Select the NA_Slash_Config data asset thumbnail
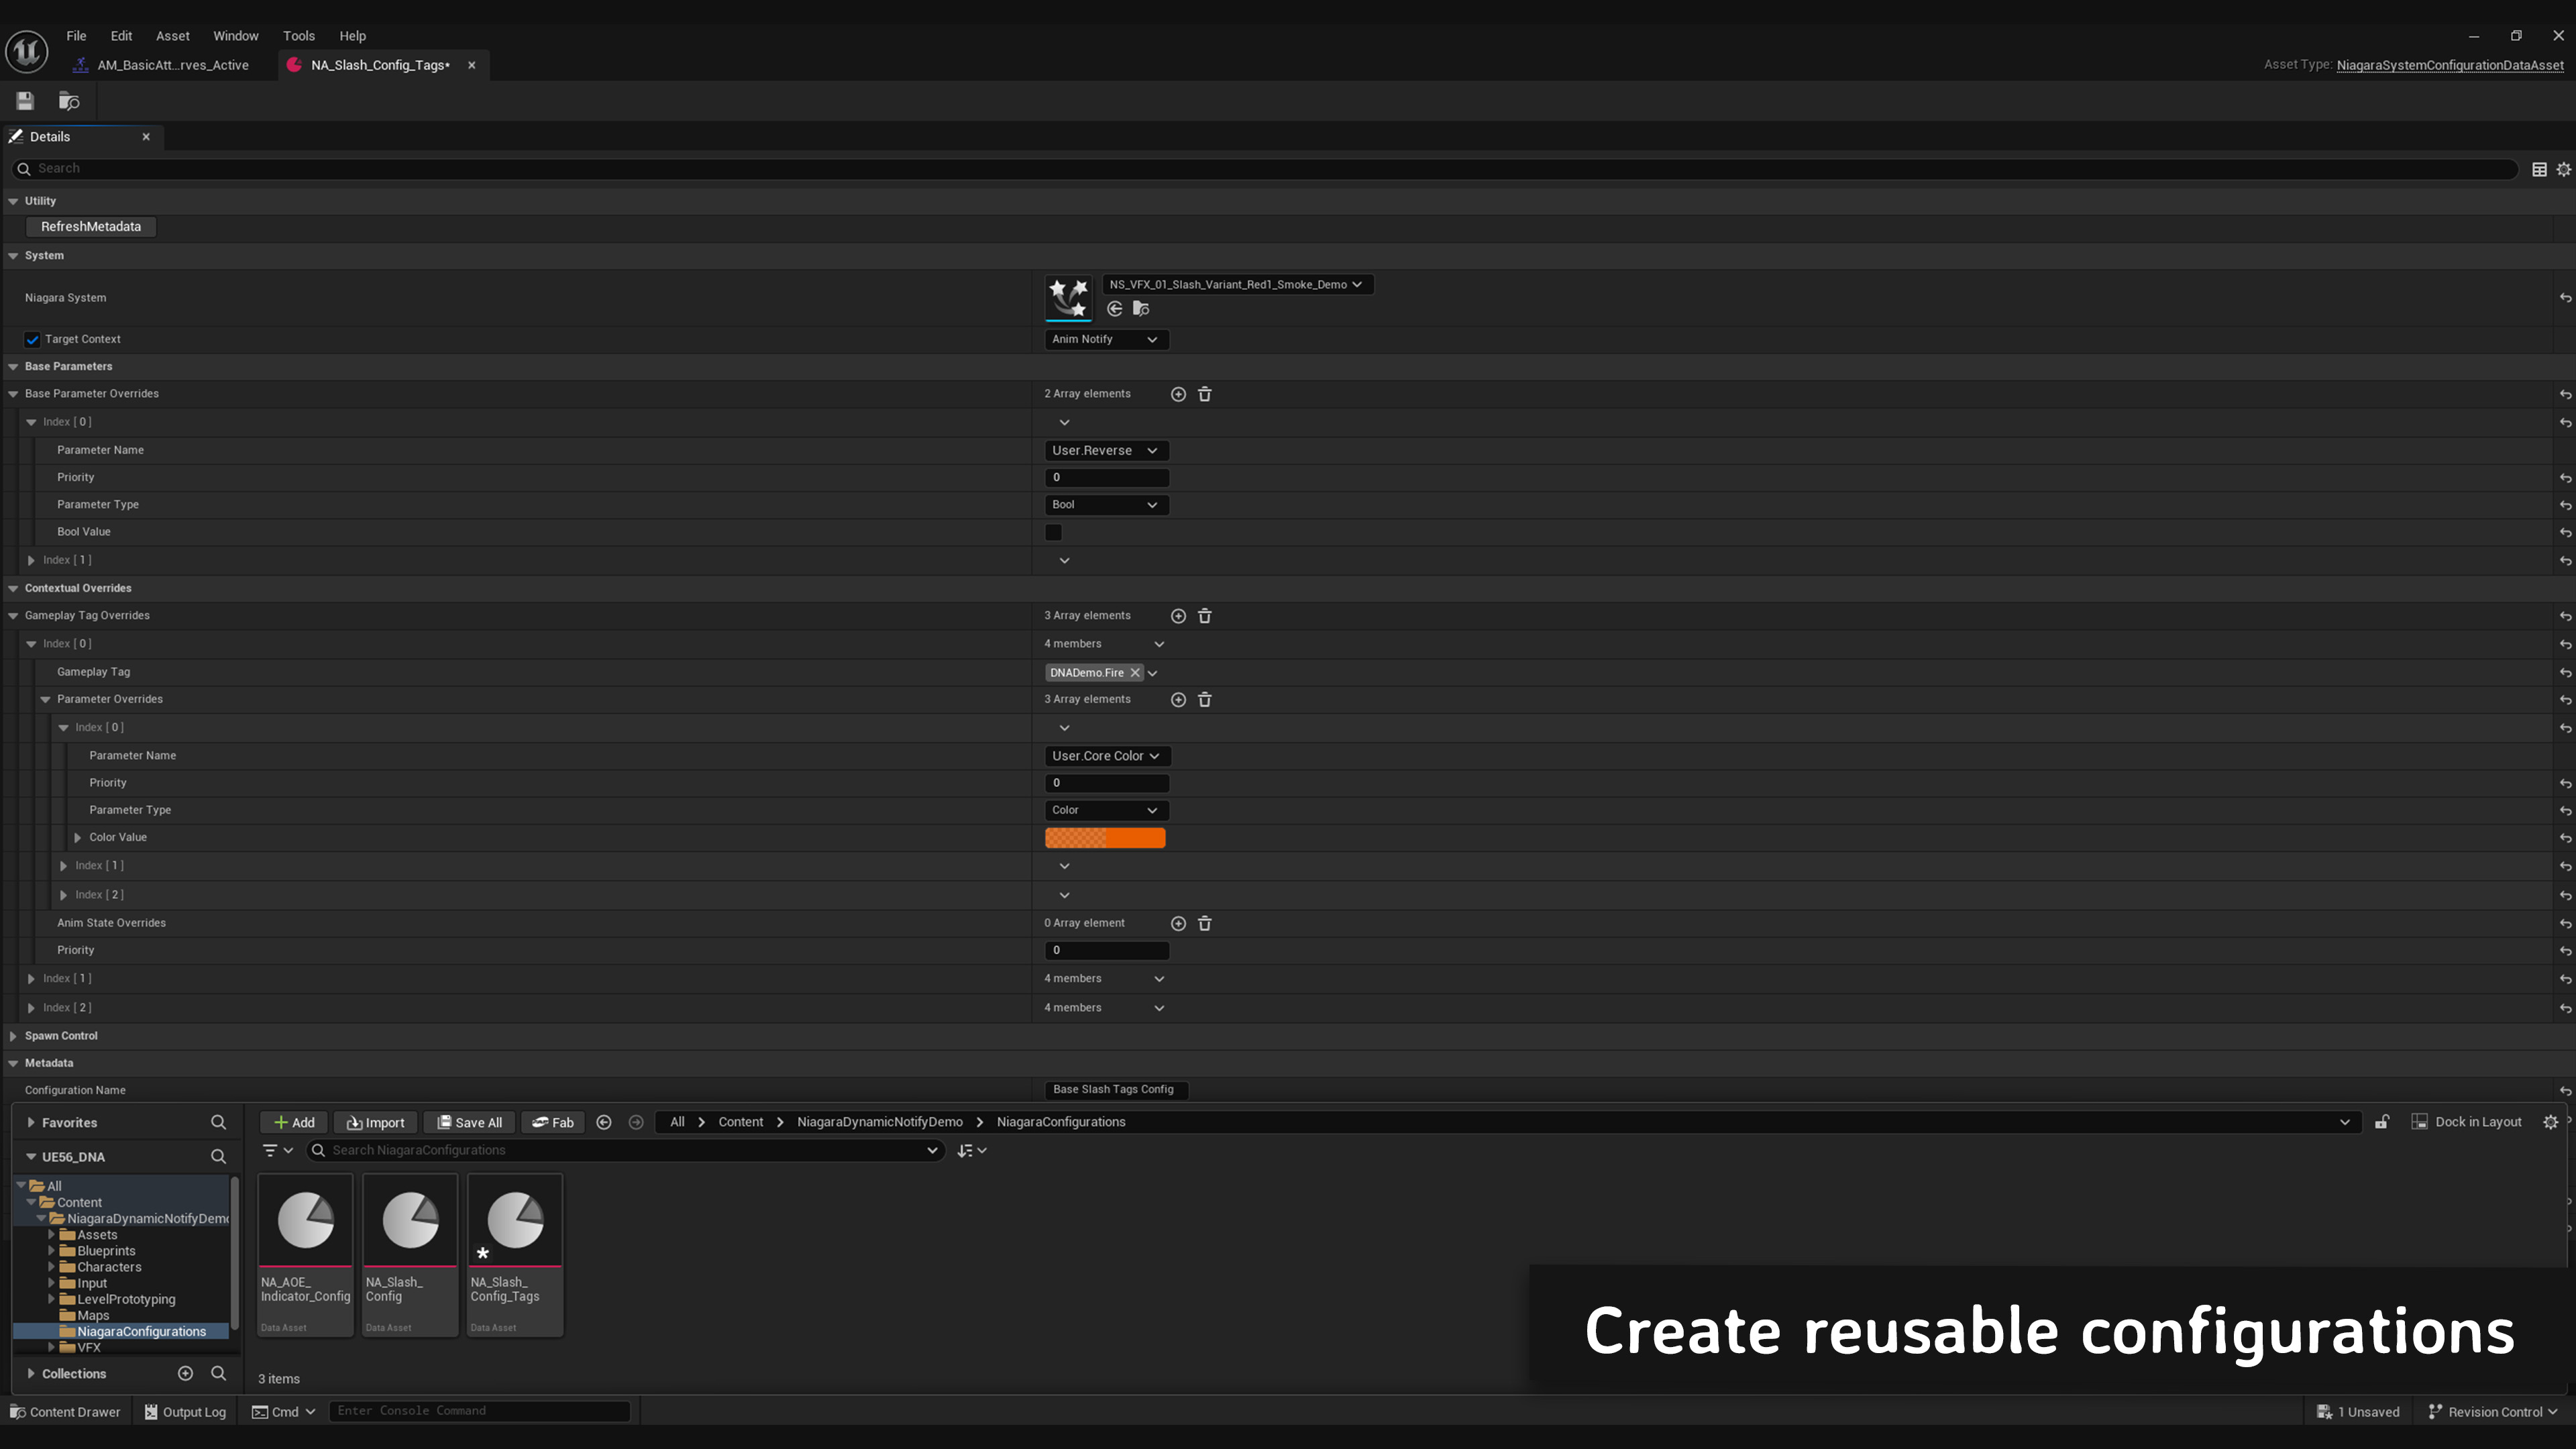The width and height of the screenshot is (2576, 1449). tap(409, 1220)
